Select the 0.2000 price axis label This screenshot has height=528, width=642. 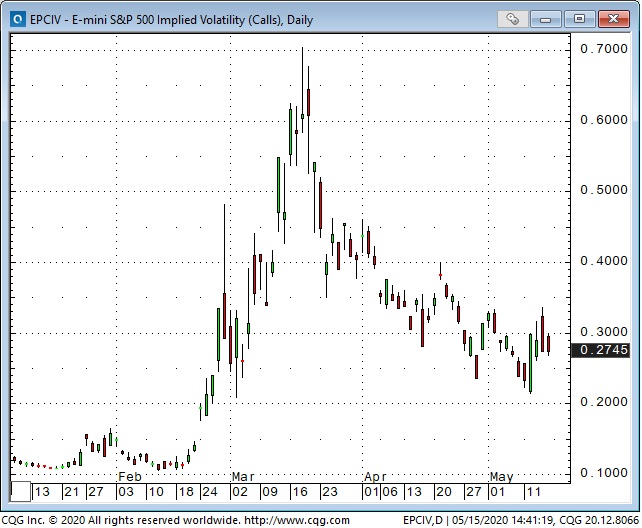point(604,402)
